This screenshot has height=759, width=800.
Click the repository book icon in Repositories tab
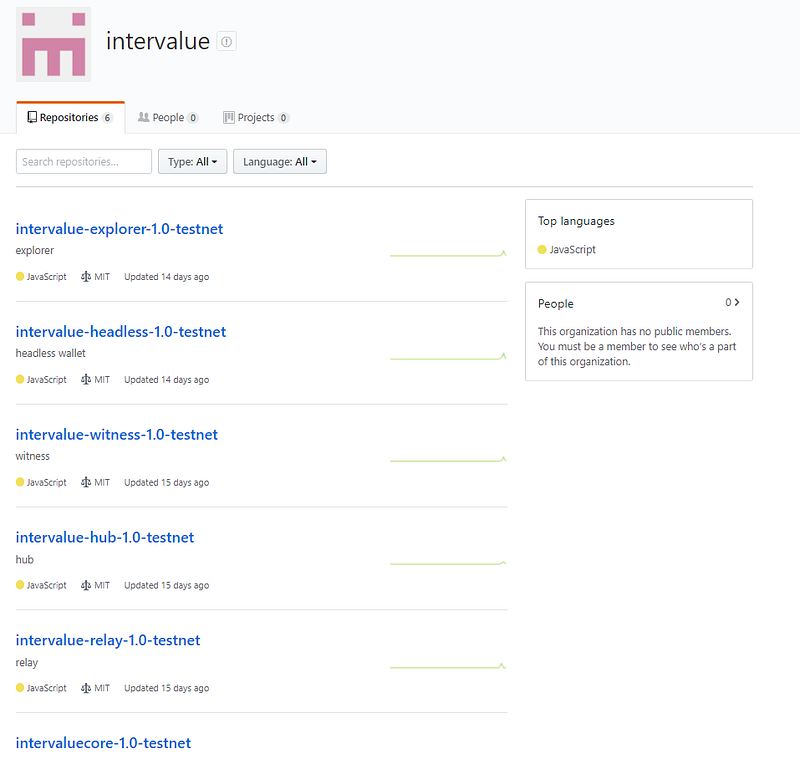tap(32, 117)
